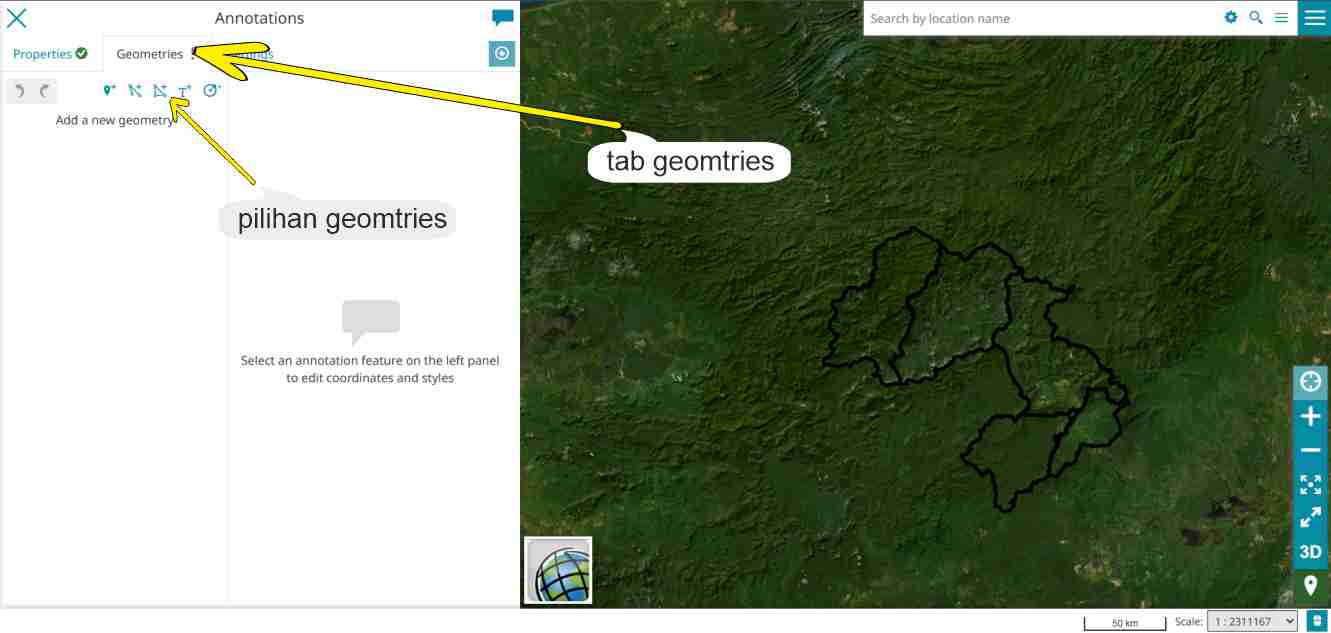Open the Scale dropdown
Image resolution: width=1331 pixels, height=633 pixels.
(x=1252, y=621)
